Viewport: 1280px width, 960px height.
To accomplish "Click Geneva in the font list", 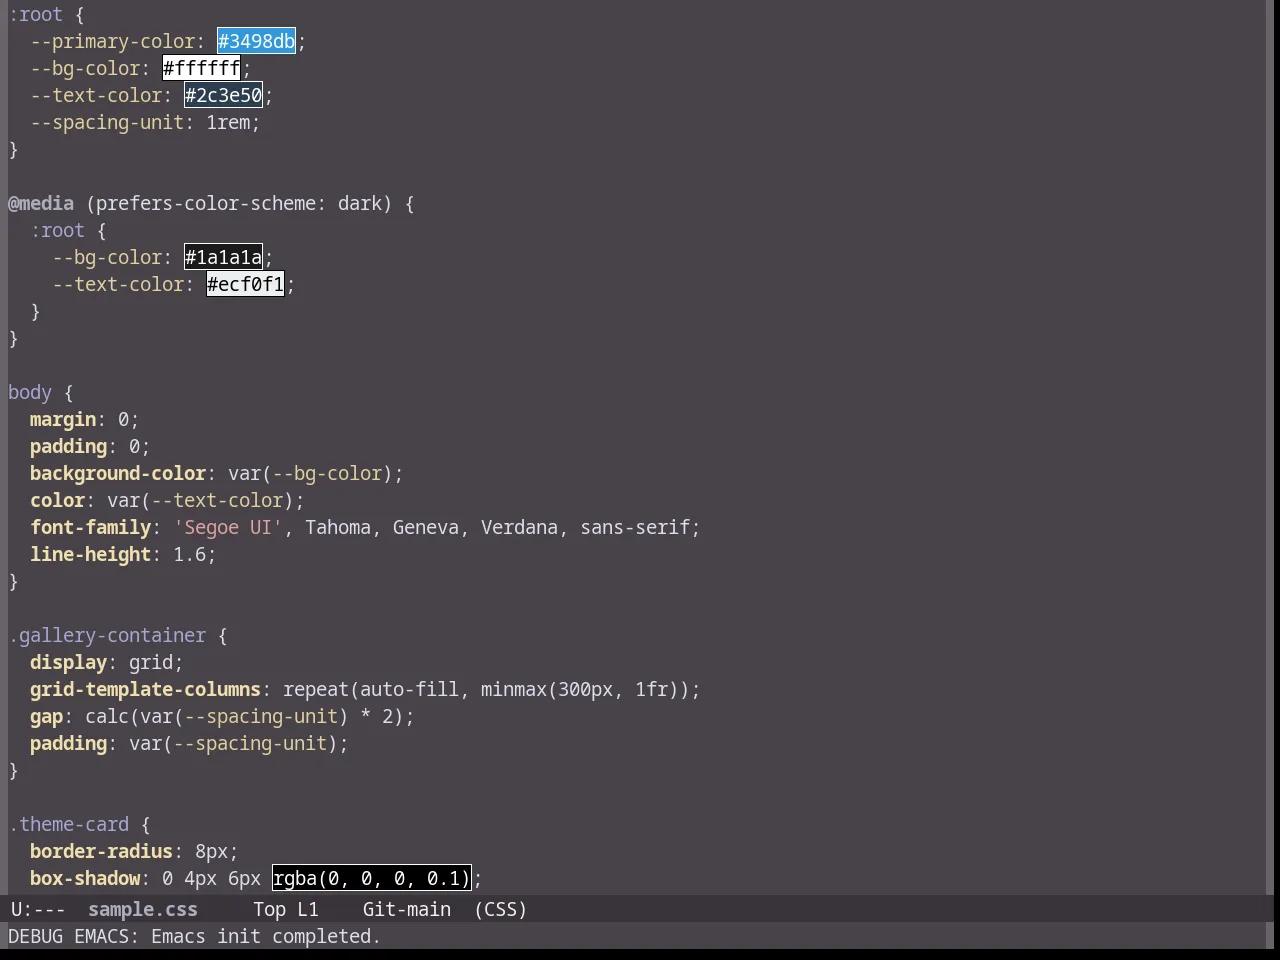I will coord(426,527).
